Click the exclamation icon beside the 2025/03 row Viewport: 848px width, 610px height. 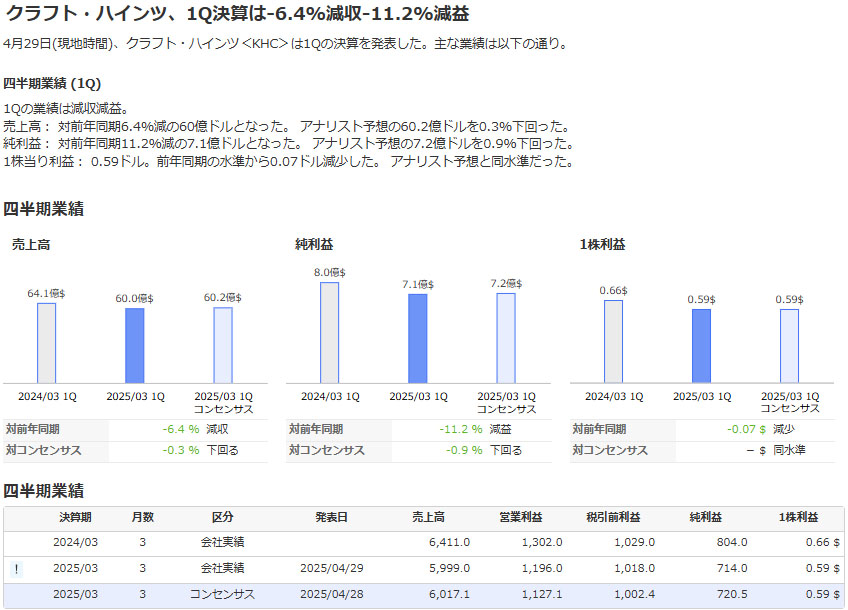pos(16,568)
